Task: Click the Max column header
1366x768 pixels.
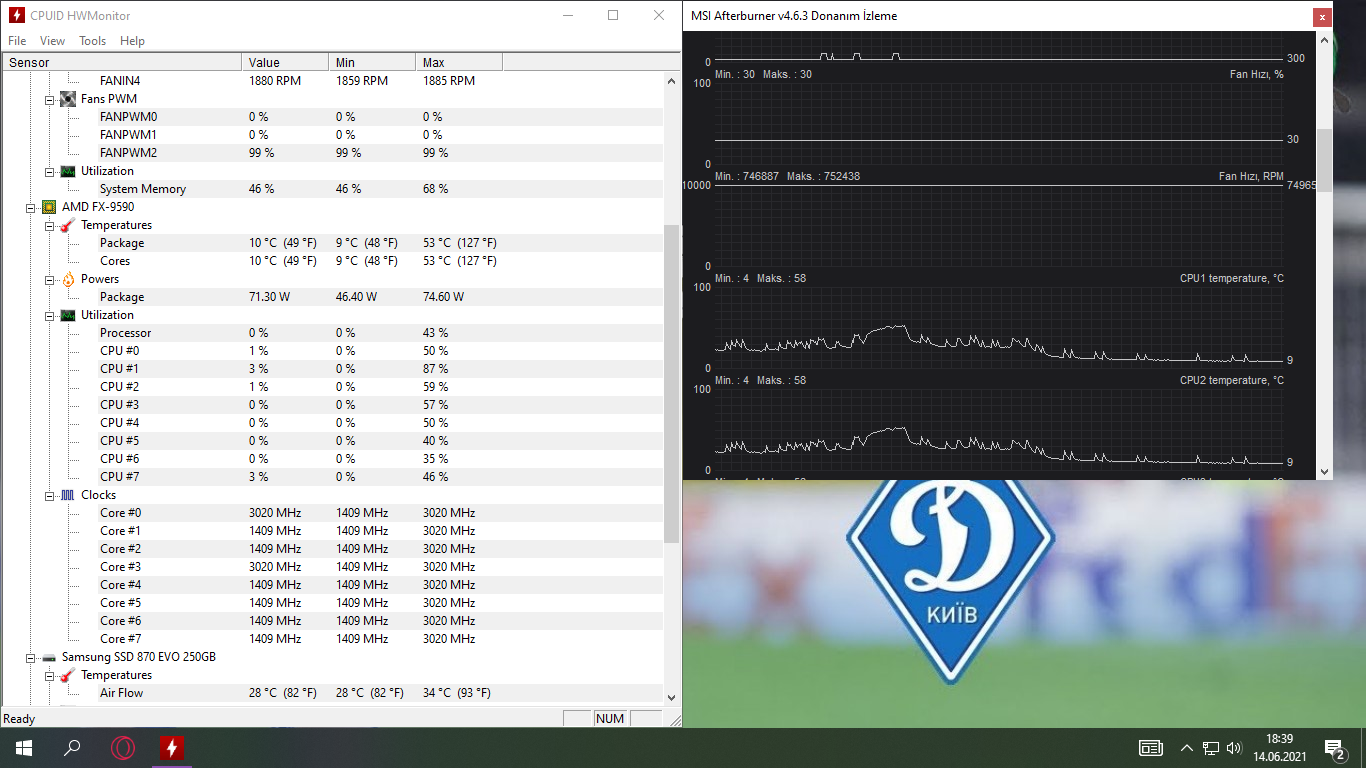Action: [x=459, y=62]
